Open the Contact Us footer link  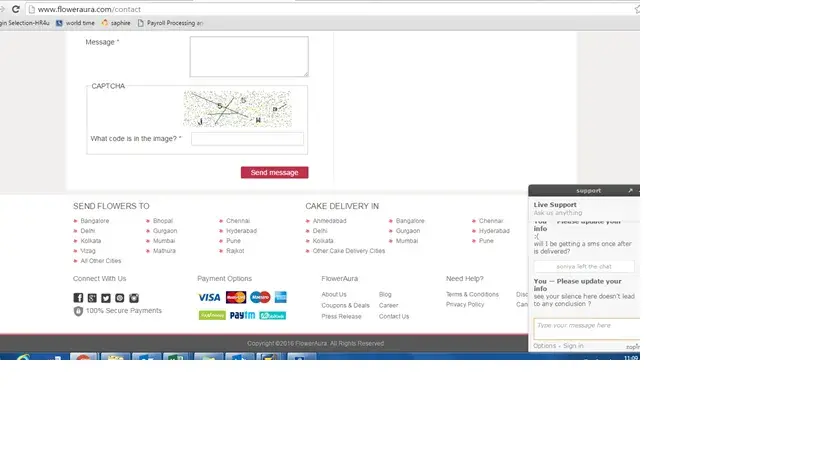[x=394, y=316]
